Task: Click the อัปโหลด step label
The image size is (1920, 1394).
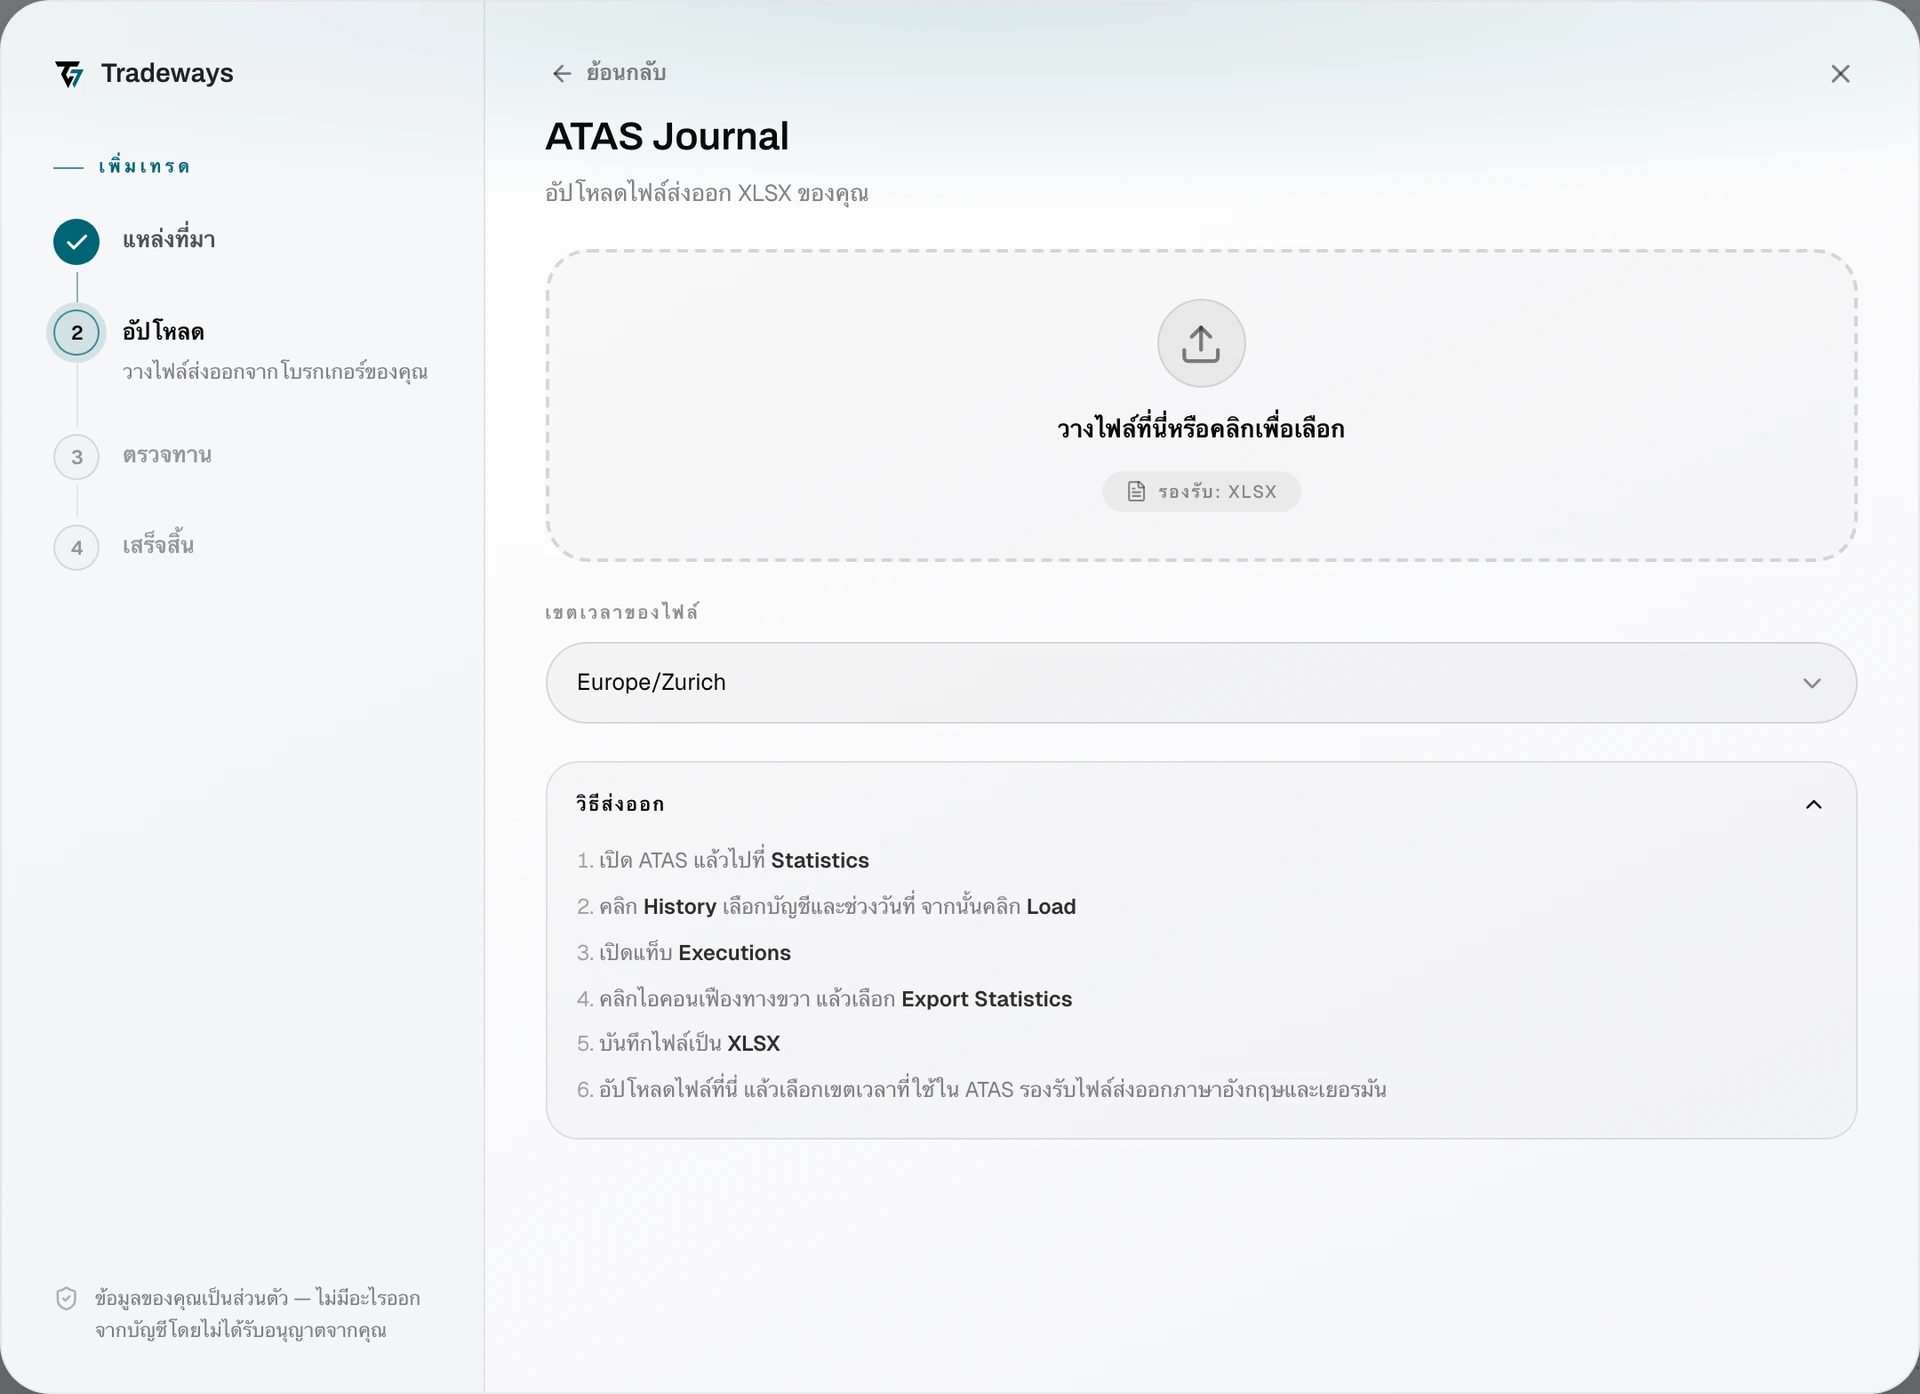Action: [x=163, y=332]
